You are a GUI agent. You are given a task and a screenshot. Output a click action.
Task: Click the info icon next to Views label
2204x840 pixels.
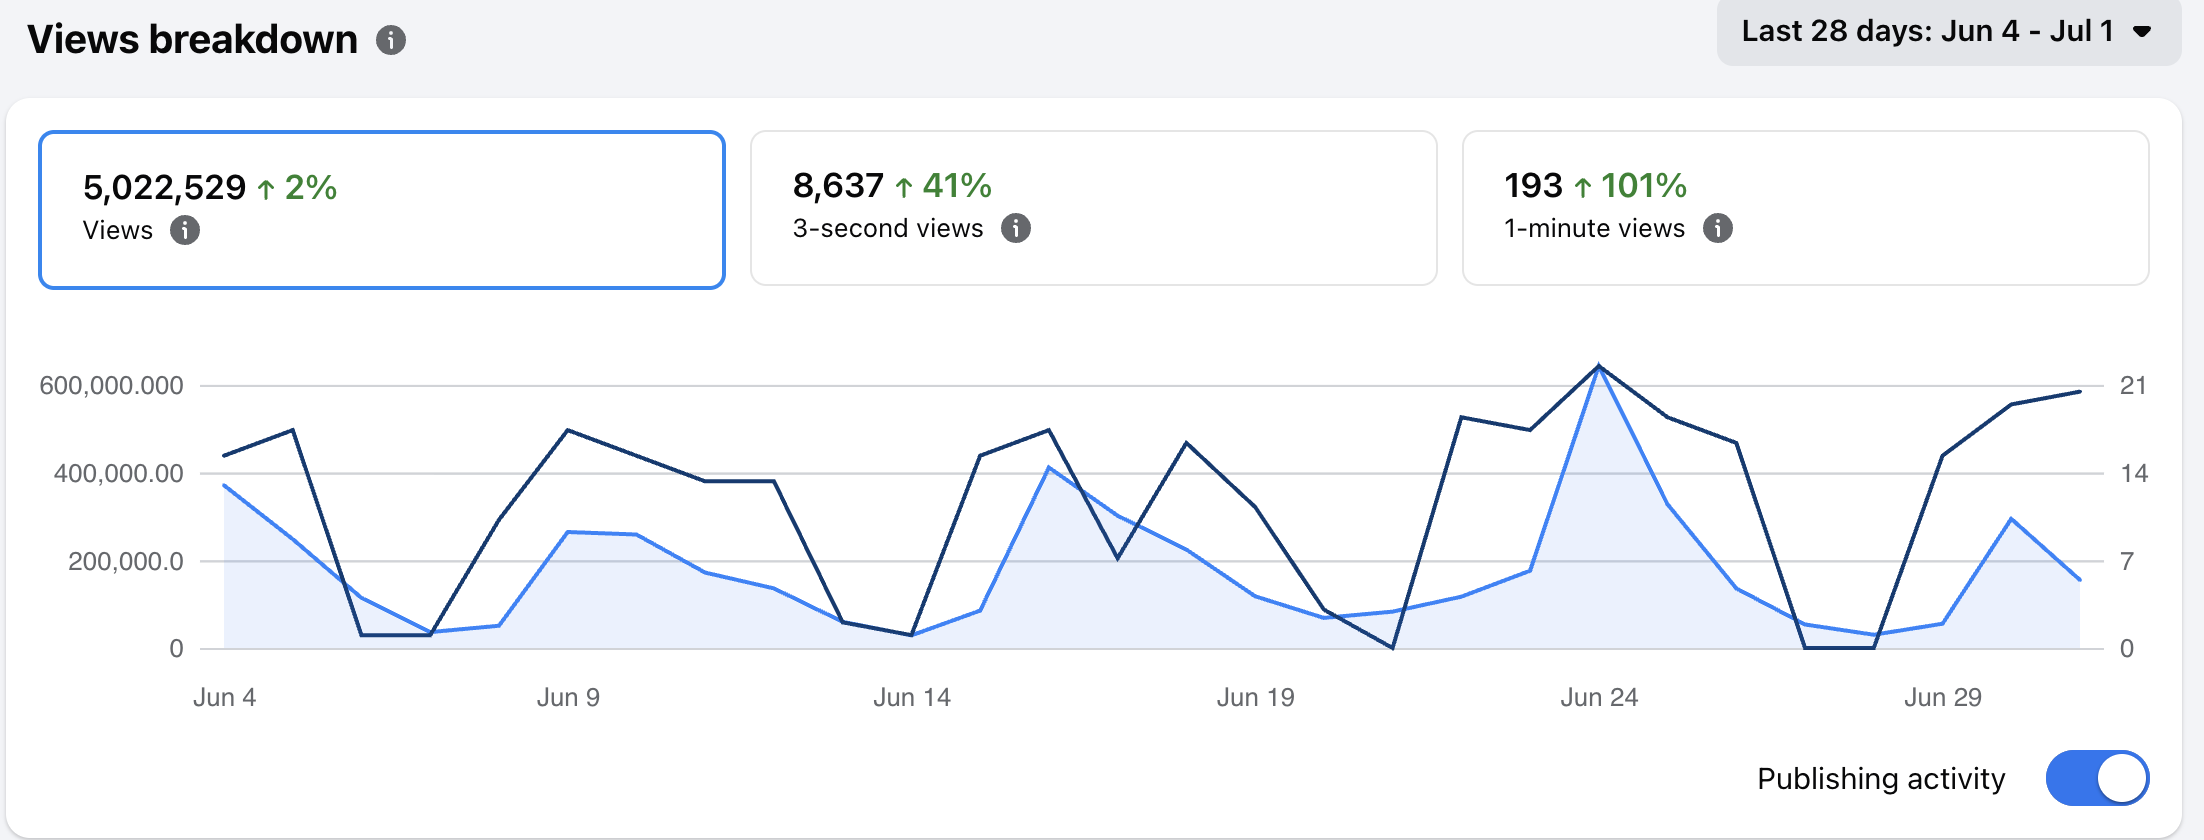click(185, 230)
